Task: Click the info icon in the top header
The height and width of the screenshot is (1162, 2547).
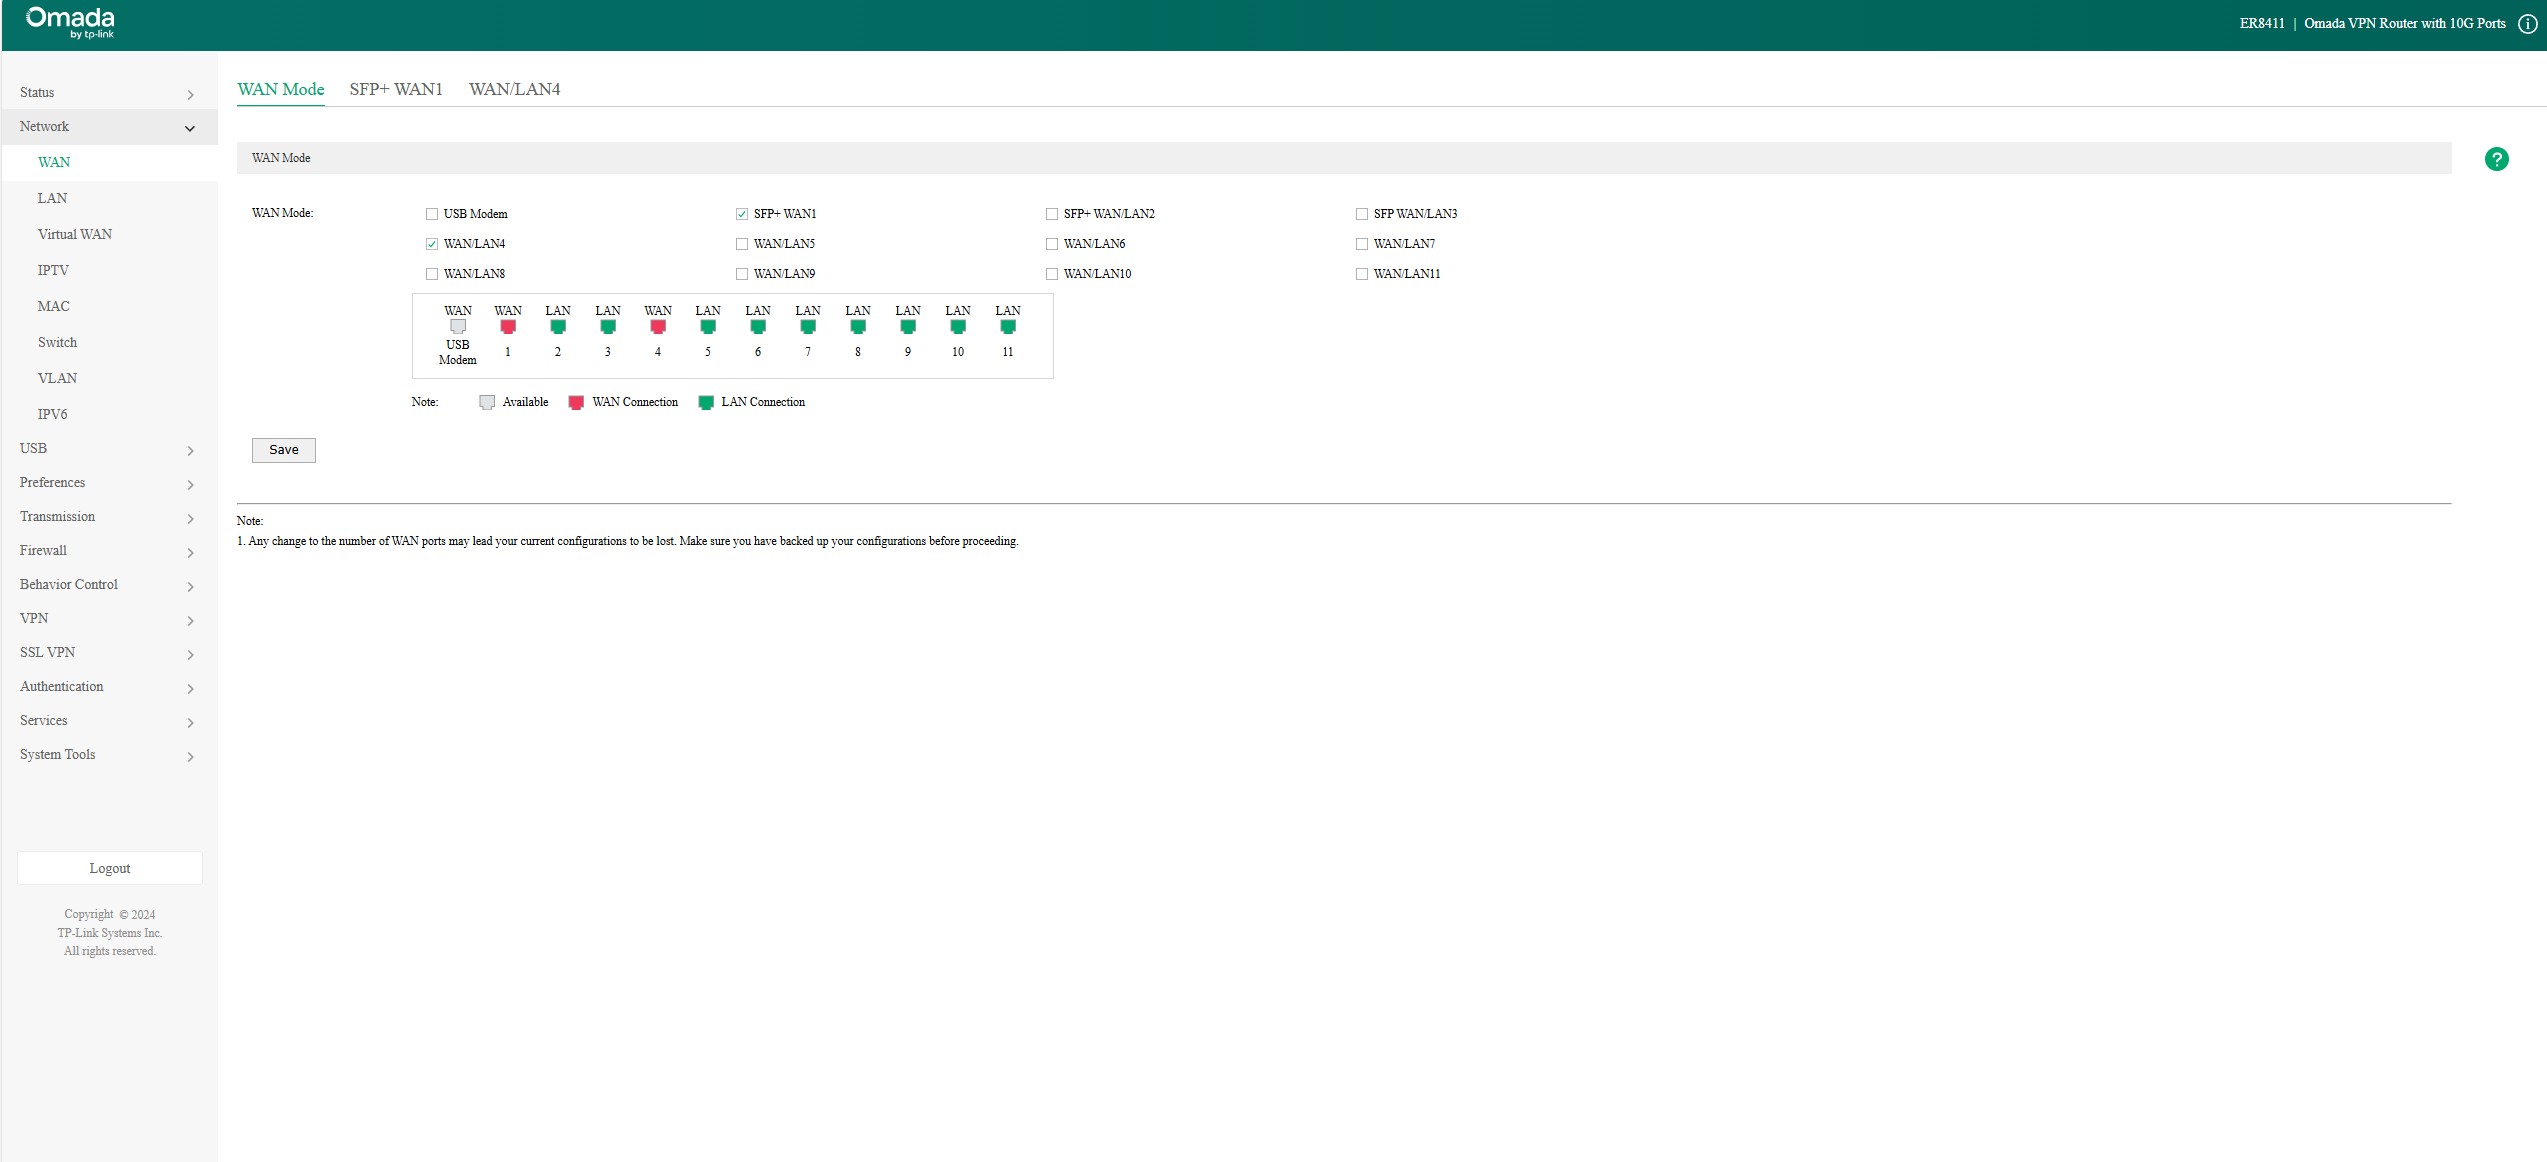Action: [x=2527, y=24]
